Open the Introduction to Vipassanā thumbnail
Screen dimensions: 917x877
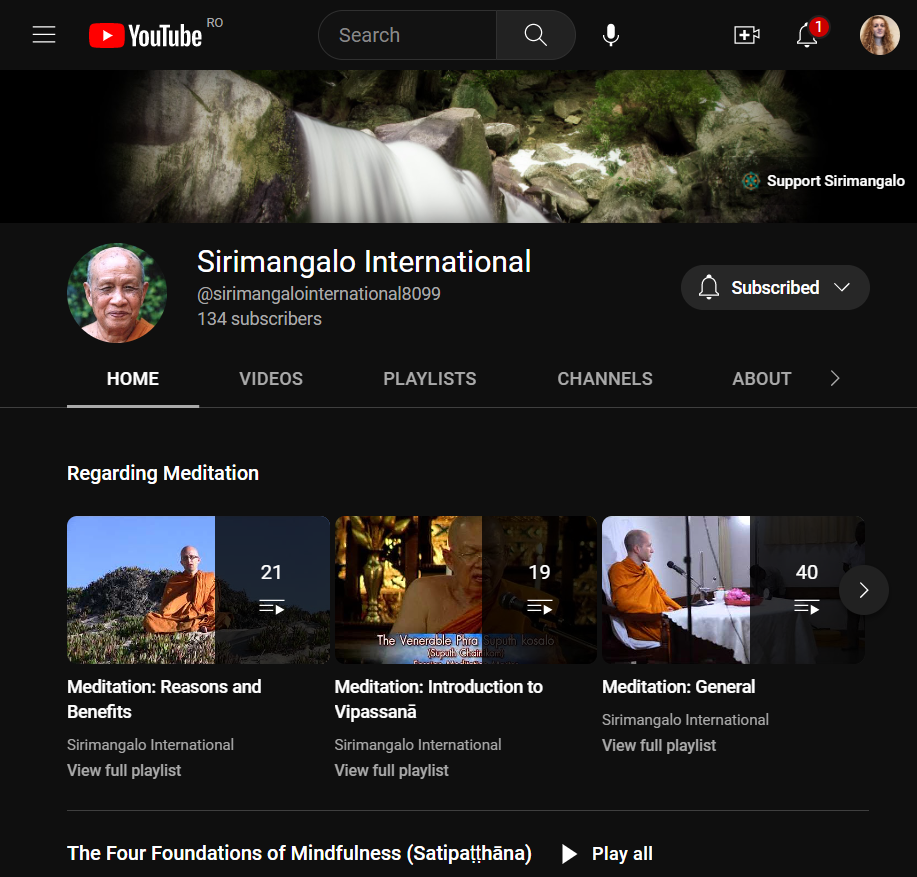coord(466,589)
